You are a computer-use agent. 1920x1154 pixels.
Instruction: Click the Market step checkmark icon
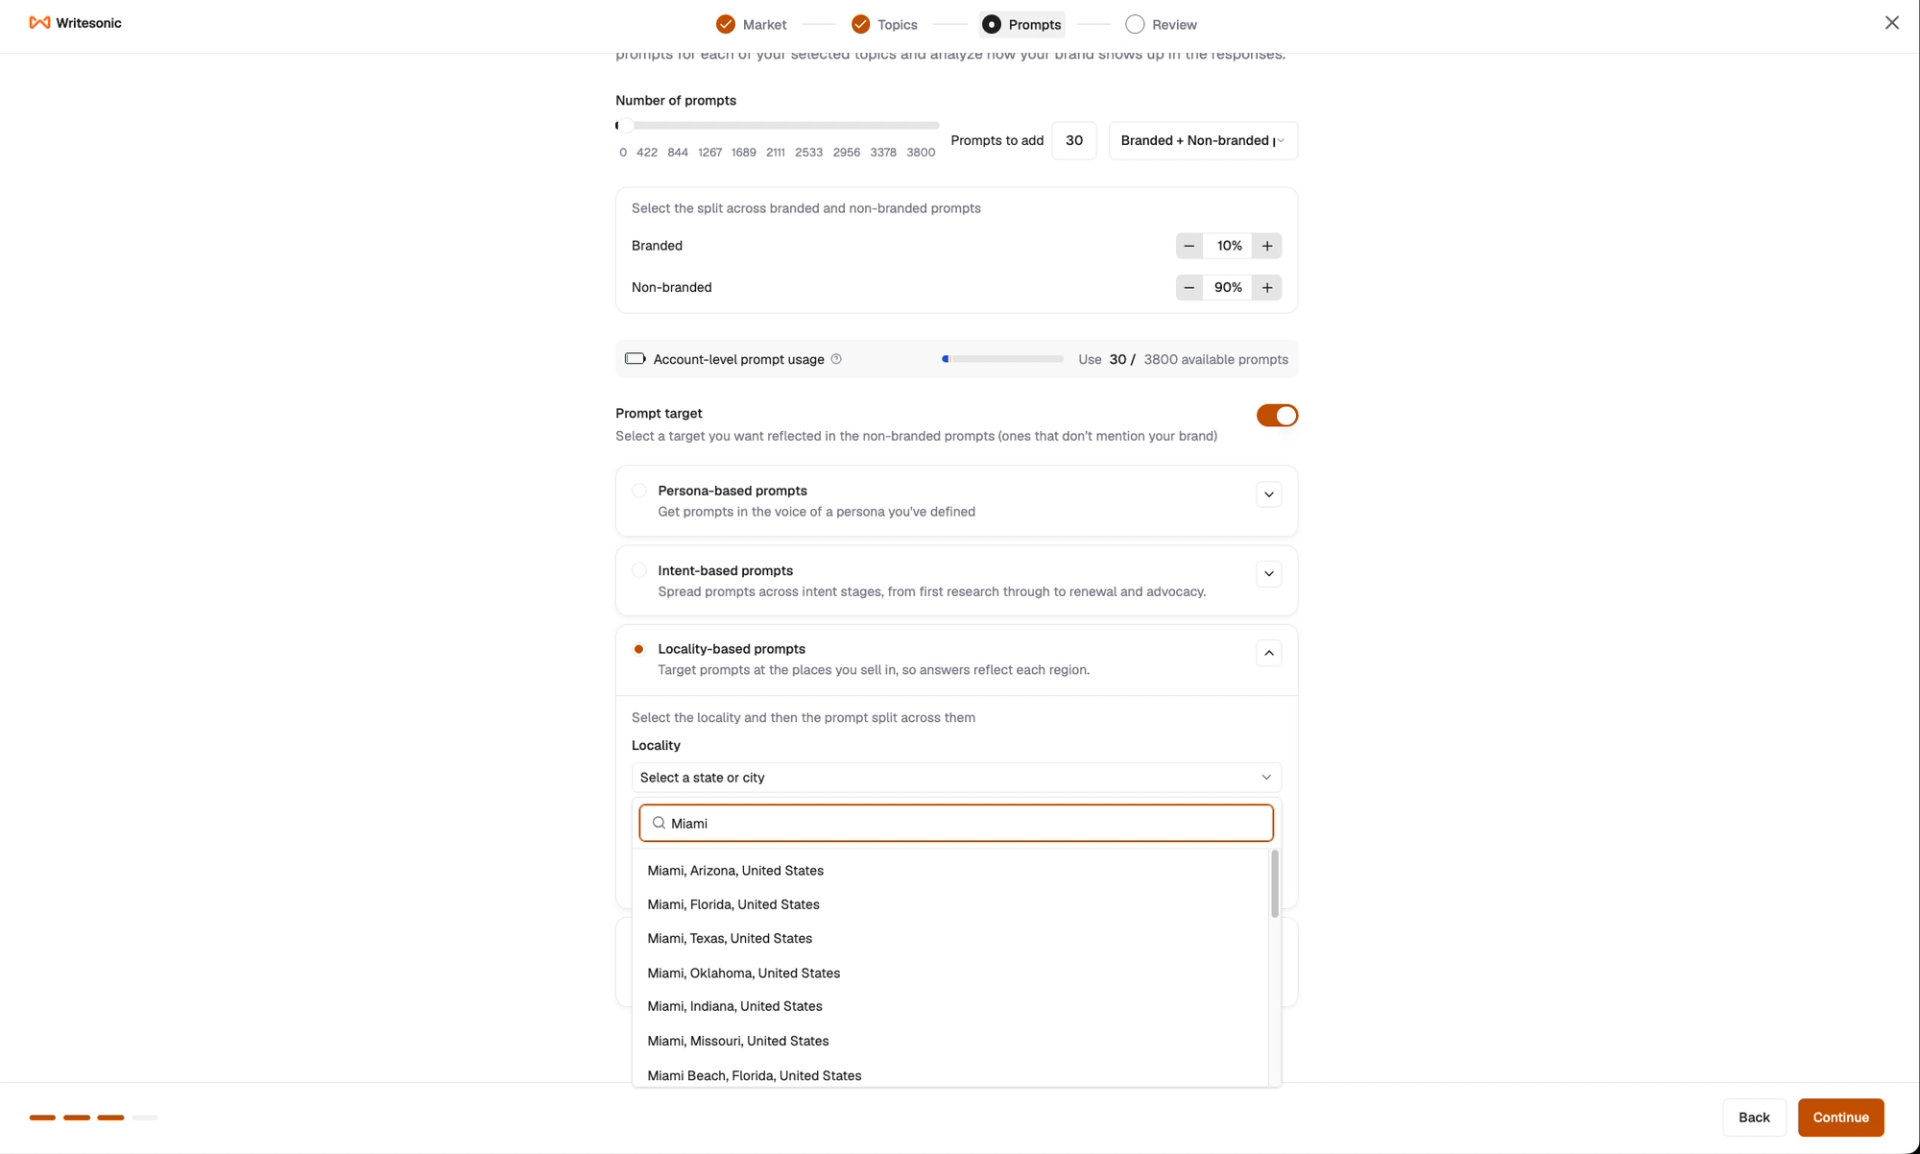tap(726, 24)
